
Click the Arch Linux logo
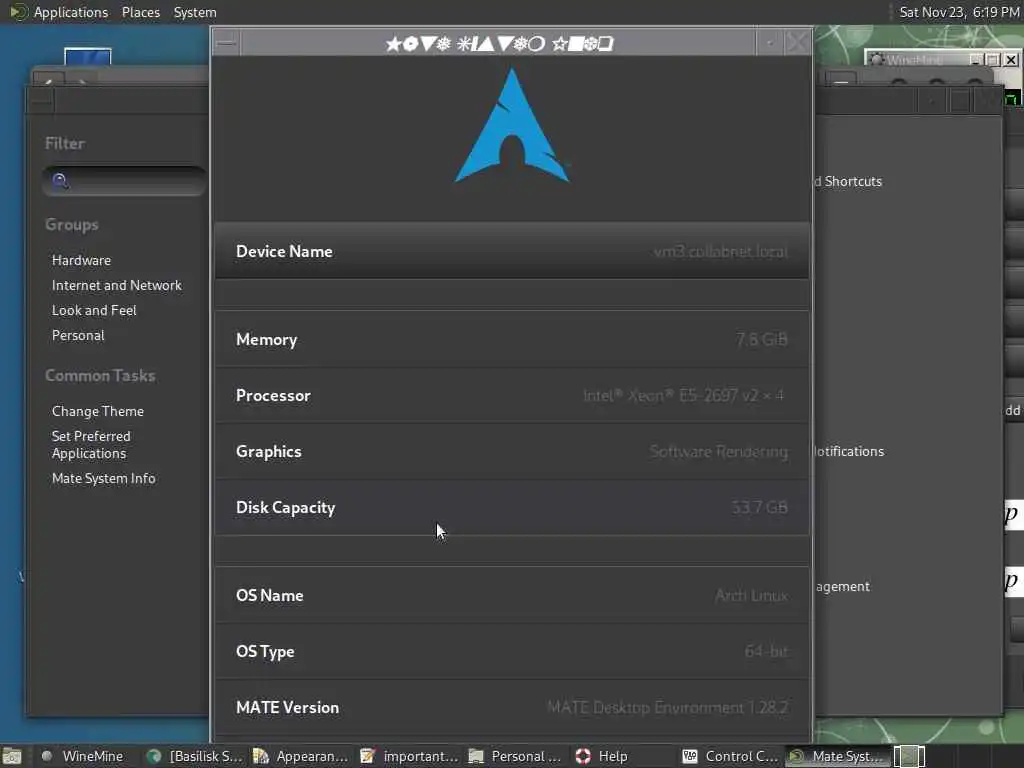point(512,126)
